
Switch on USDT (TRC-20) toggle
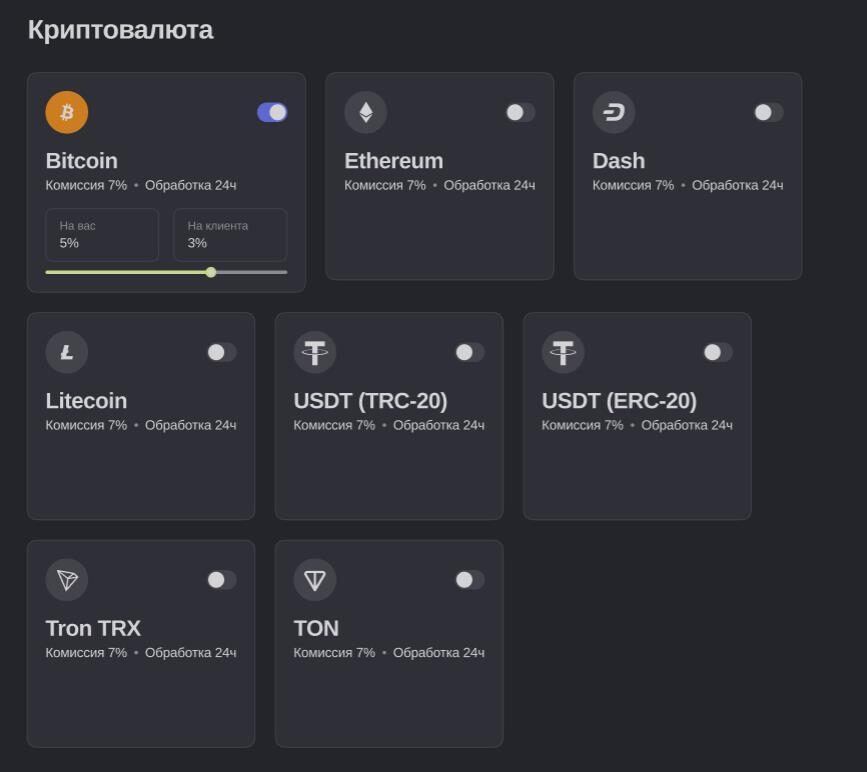[469, 352]
